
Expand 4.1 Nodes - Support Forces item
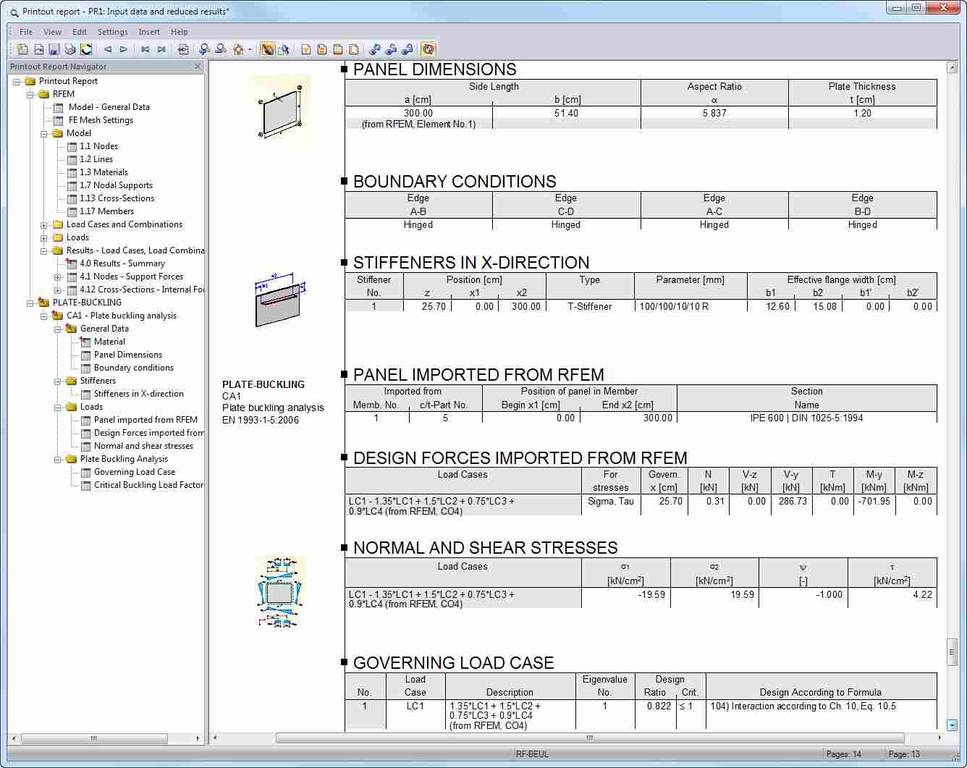[x=58, y=277]
